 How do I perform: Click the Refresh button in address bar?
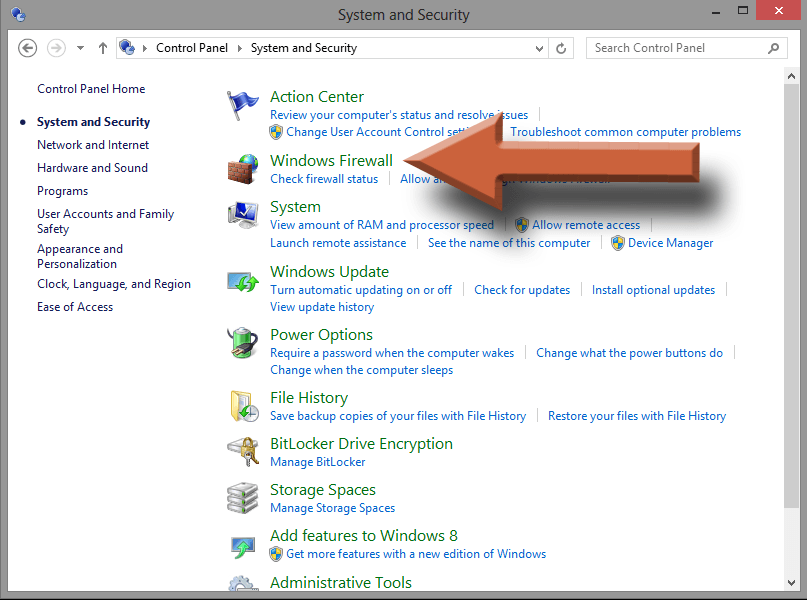561,48
